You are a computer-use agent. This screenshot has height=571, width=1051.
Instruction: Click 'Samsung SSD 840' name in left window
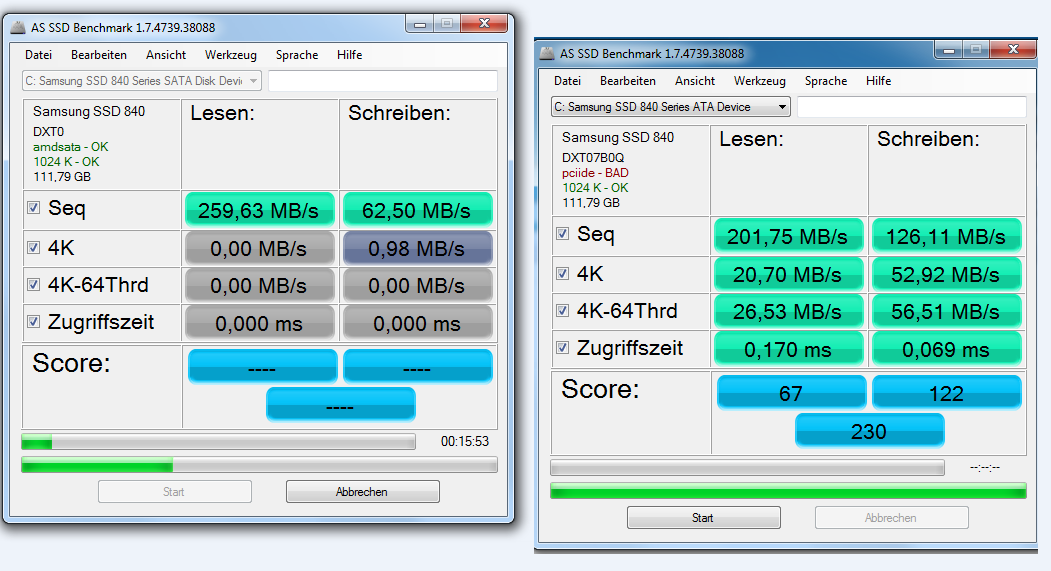(89, 112)
